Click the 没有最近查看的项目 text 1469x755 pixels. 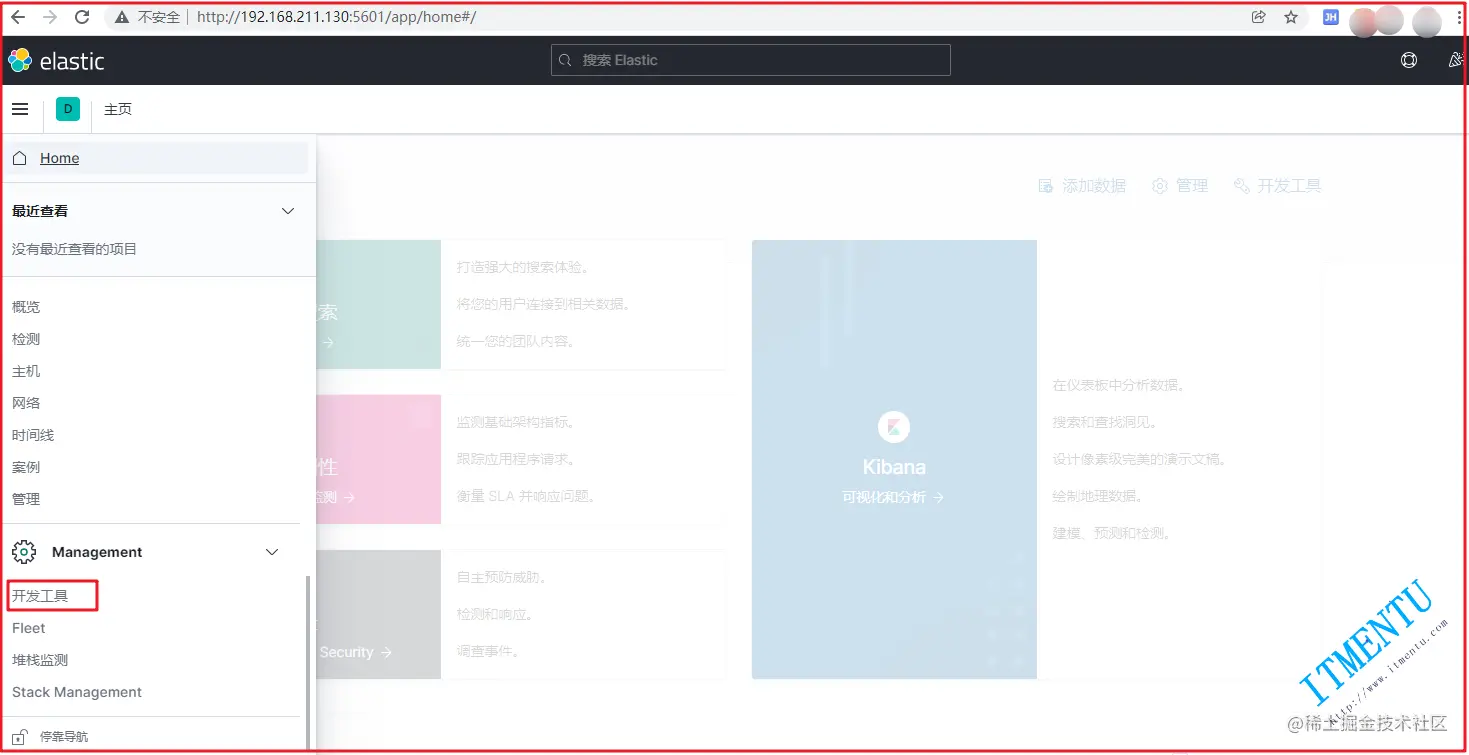click(74, 249)
